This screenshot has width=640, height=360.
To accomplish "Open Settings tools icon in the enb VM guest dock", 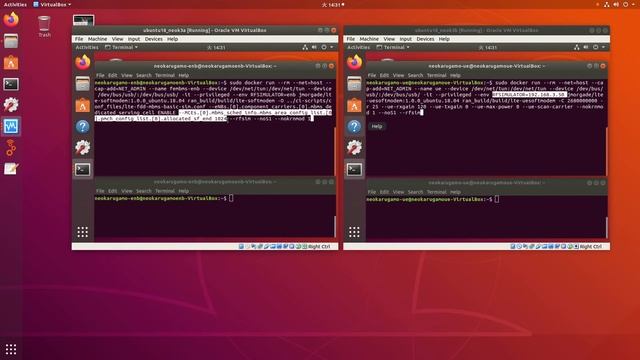I will tap(82, 148).
